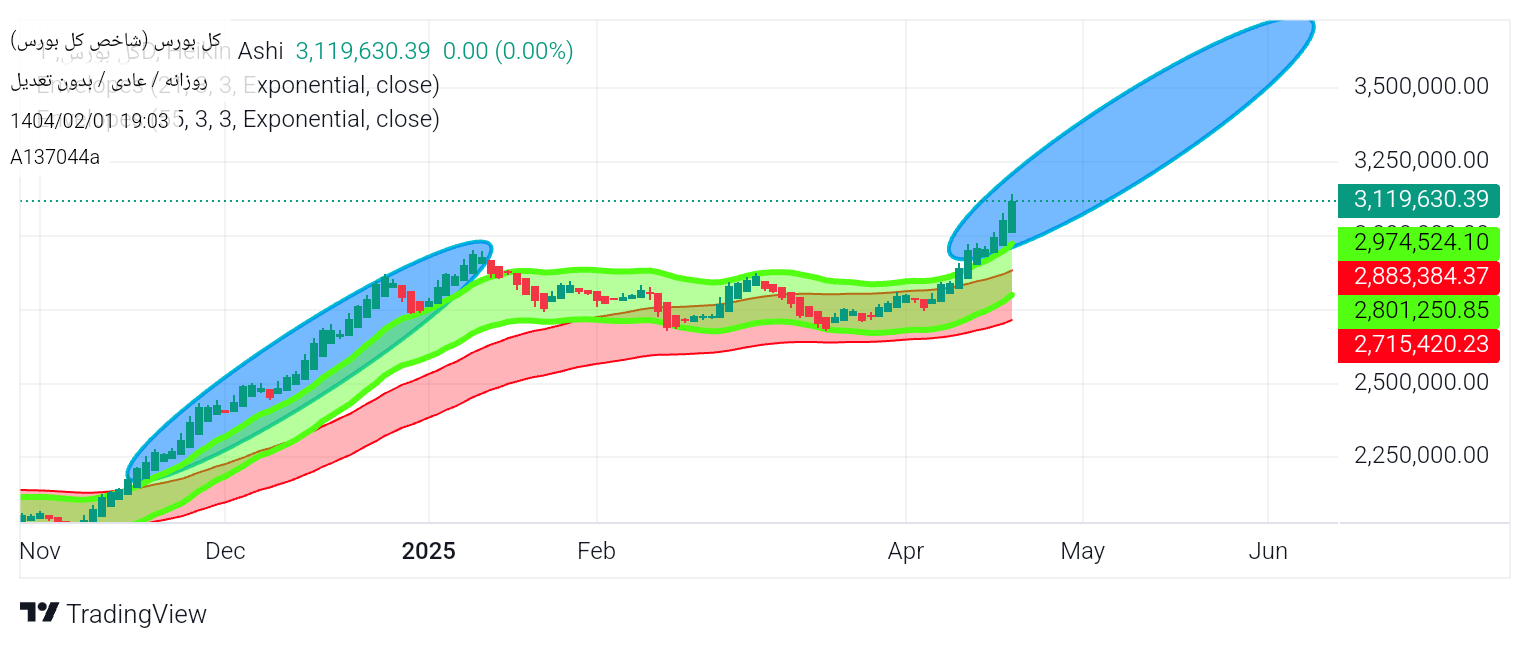Click the red 2,883,384.37 price tag
This screenshot has width=1530, height=648.
coord(1420,277)
